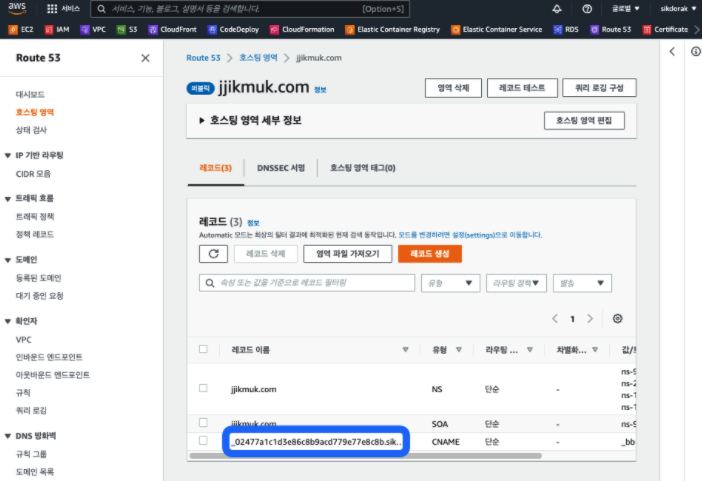Click the 영역 파일 가져오기 button
Image resolution: width=702 pixels, height=481 pixels.
point(347,254)
